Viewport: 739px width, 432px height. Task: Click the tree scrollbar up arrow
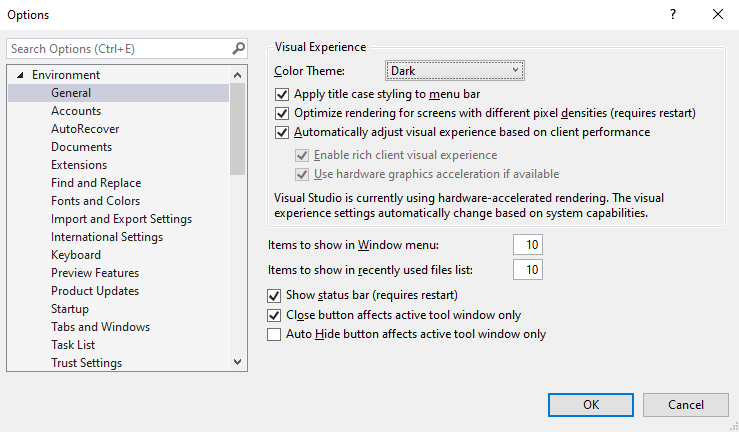[x=238, y=75]
